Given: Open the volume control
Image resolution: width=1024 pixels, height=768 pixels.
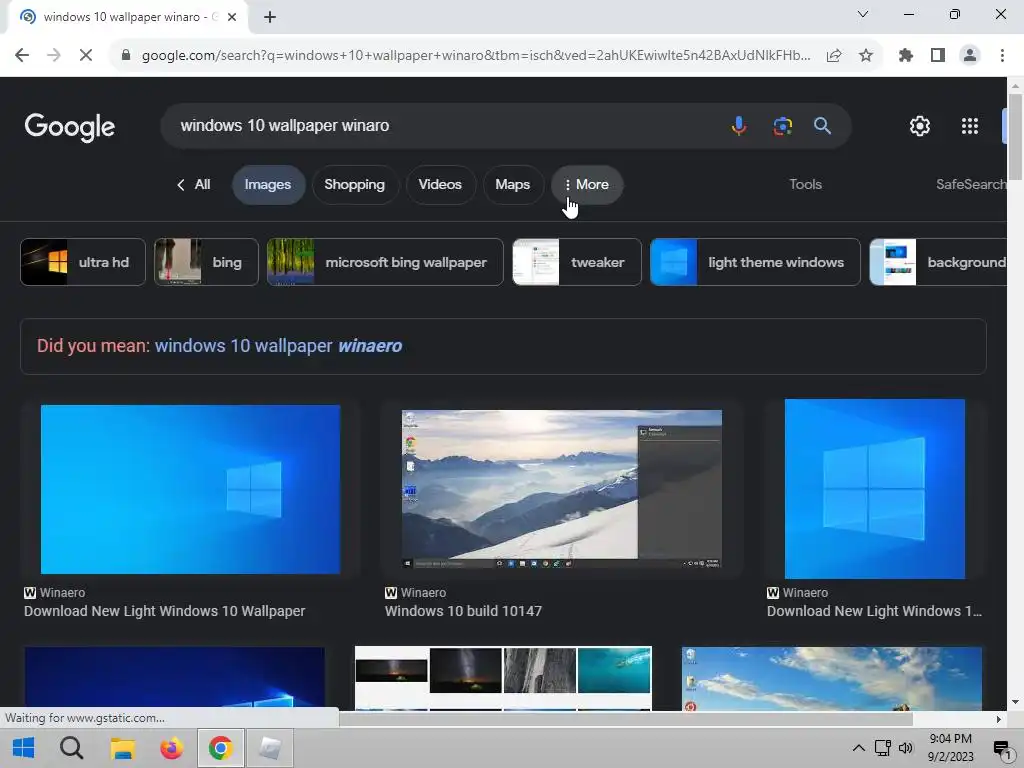Looking at the screenshot, I should click(x=905, y=748).
